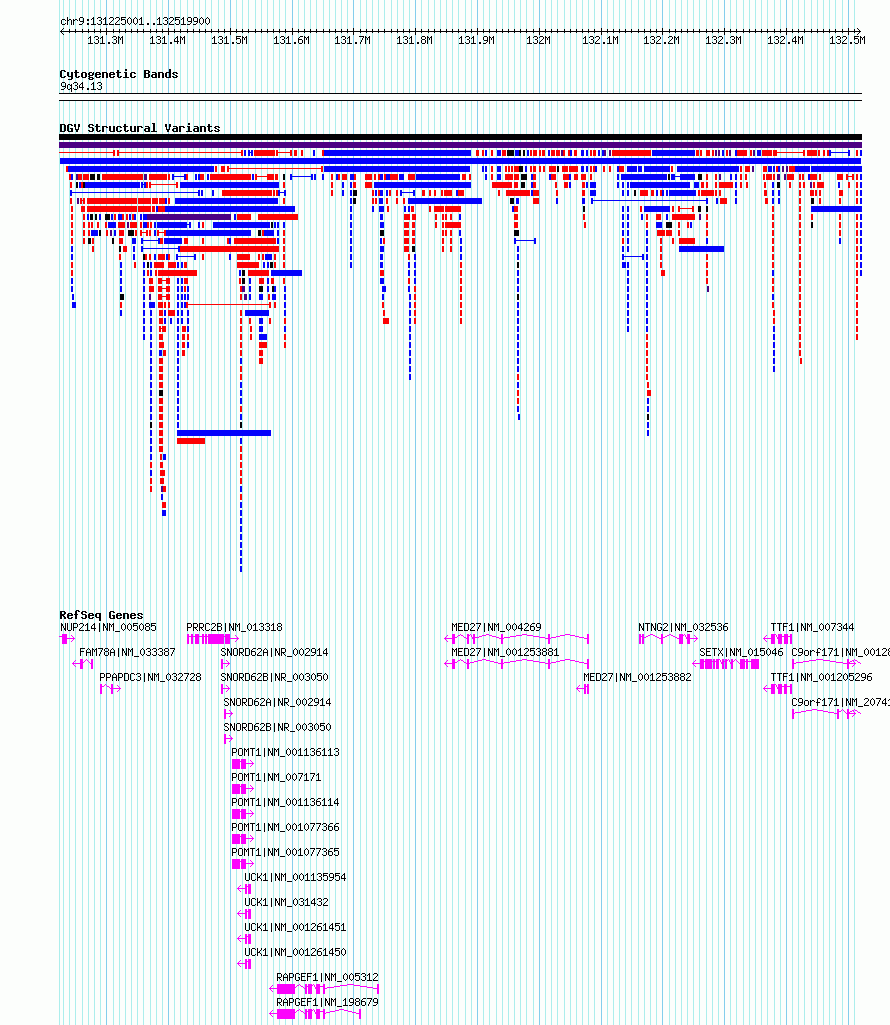
Task: Select the NTNG2 NM_032536 gene glyph
Action: click(x=668, y=639)
